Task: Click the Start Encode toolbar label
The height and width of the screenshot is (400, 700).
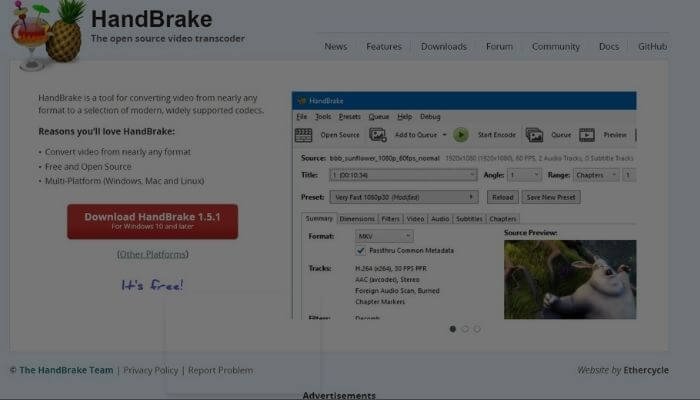Action: pos(497,135)
